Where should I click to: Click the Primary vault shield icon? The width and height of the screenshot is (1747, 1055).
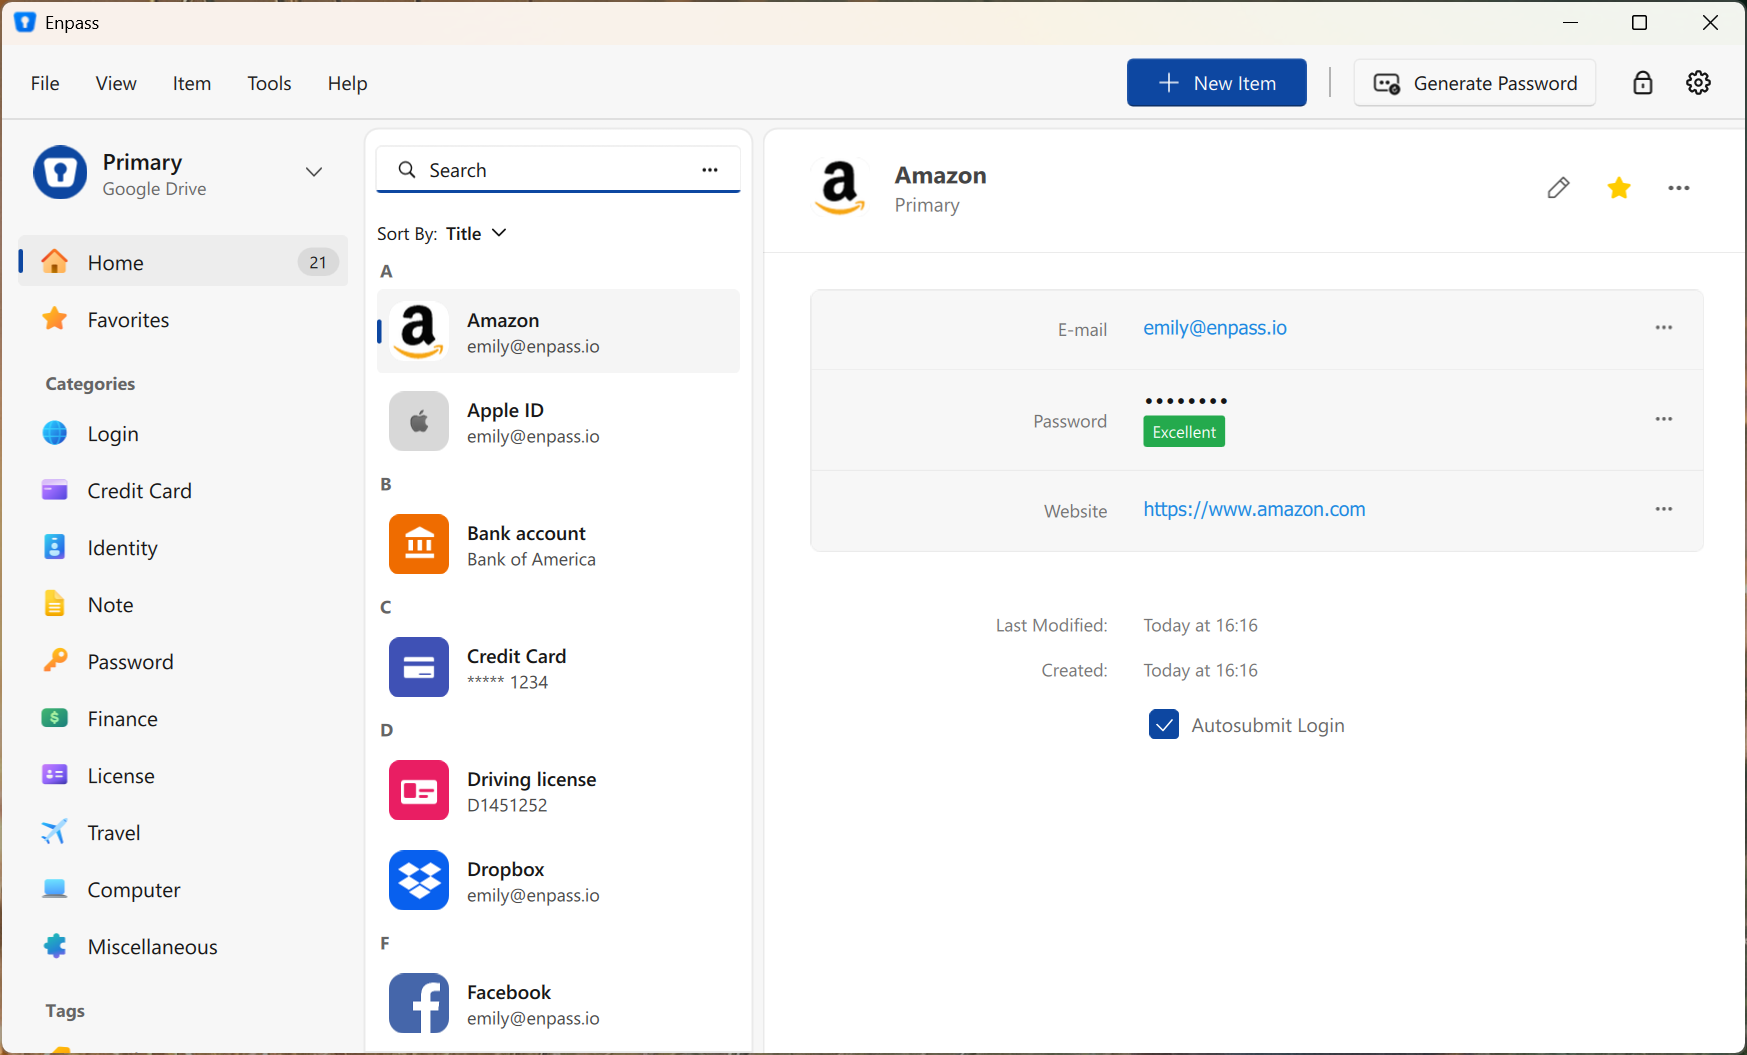tap(60, 173)
